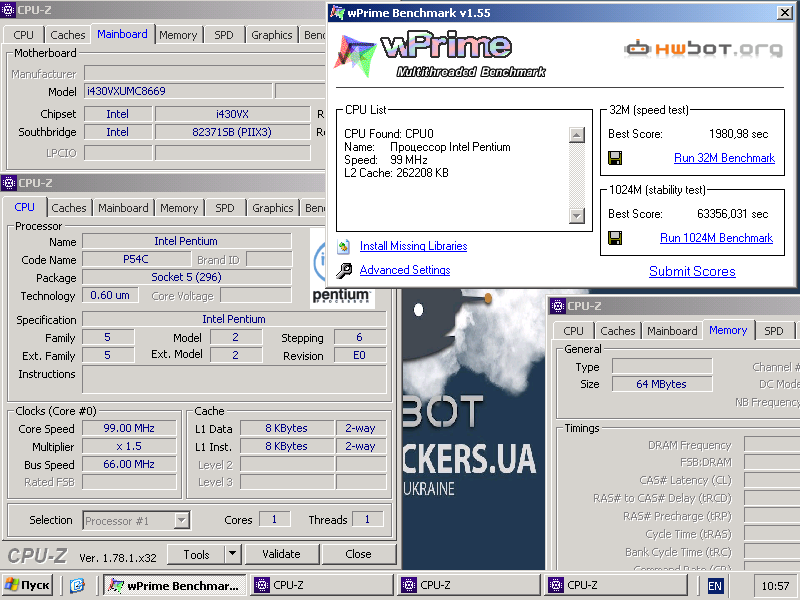The image size is (800, 600).
Task: Switch to Mainboard tab in Memory CPU-Z window
Action: tap(672, 331)
